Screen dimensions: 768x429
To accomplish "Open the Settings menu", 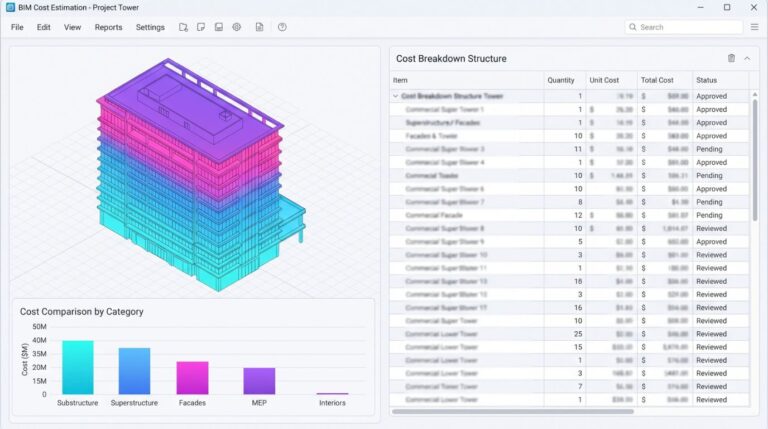I will (150, 27).
